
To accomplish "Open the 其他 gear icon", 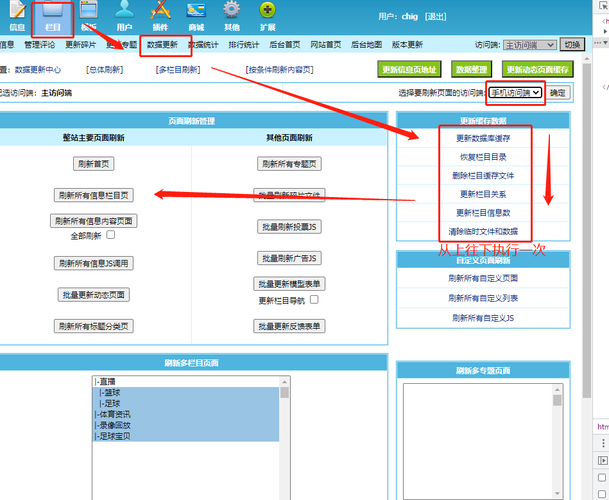I will [x=232, y=16].
